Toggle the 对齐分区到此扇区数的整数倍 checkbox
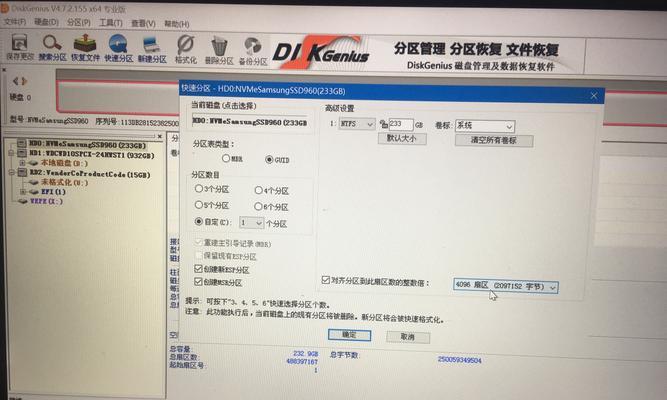The image size is (667, 400). (x=326, y=280)
